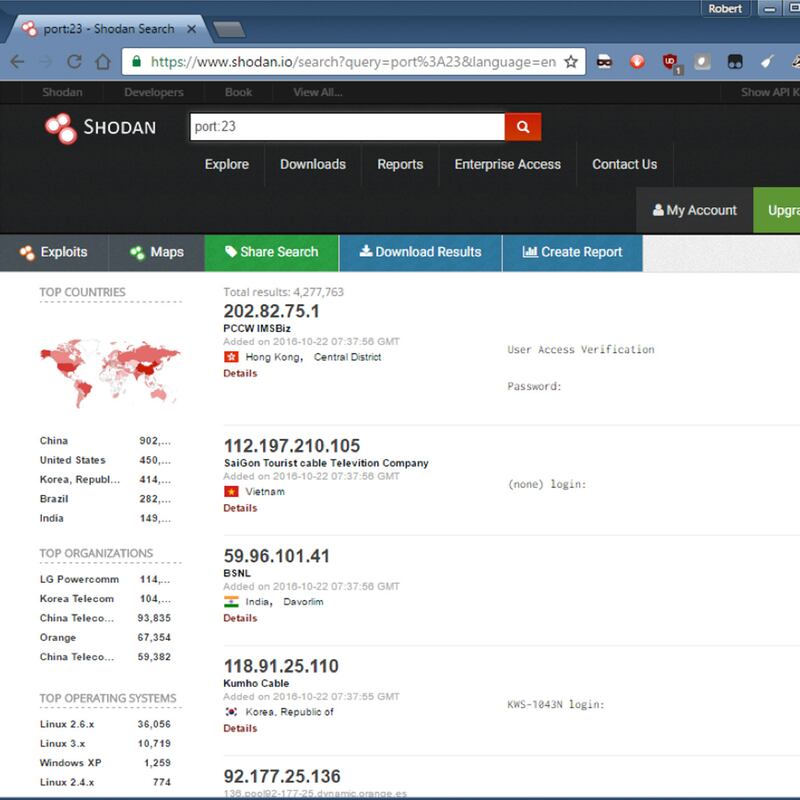
Task: Click the red search magnifier button
Action: 522,127
